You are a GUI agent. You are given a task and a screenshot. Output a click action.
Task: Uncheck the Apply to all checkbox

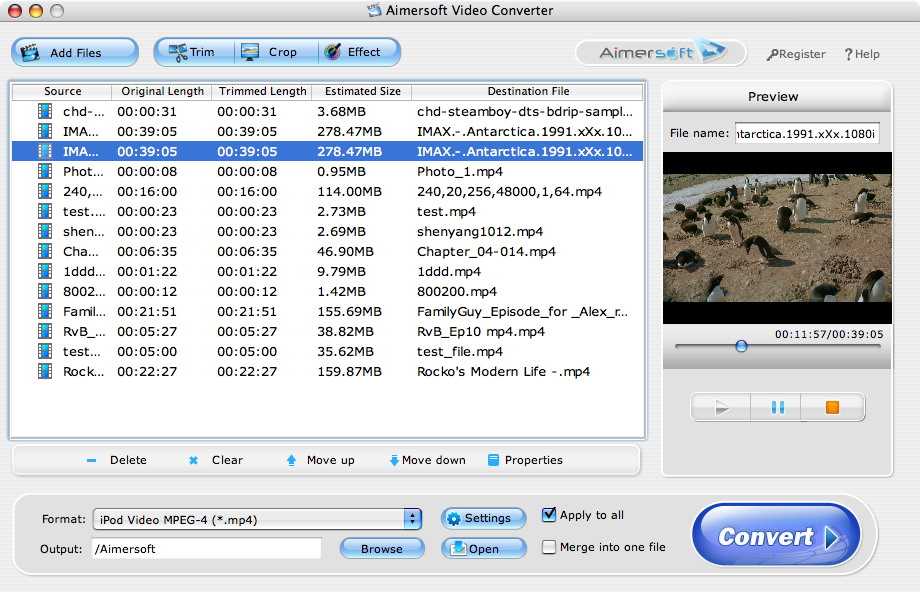pyautogui.click(x=549, y=515)
